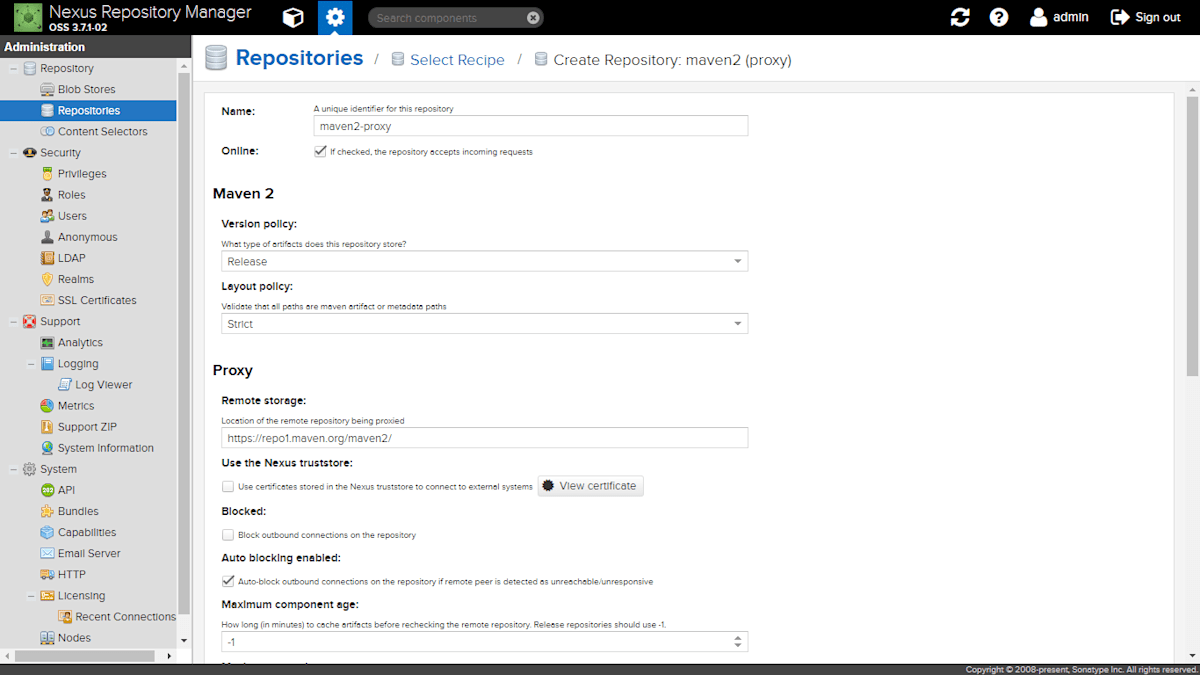Click the Capabilities box icon

click(47, 532)
